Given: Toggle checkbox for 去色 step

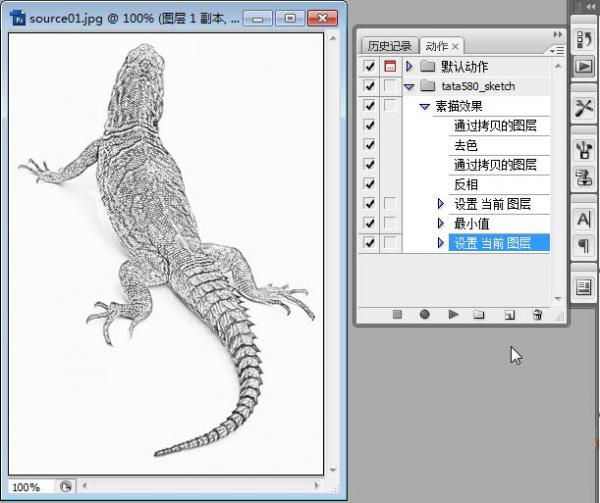Looking at the screenshot, I should 370,145.
